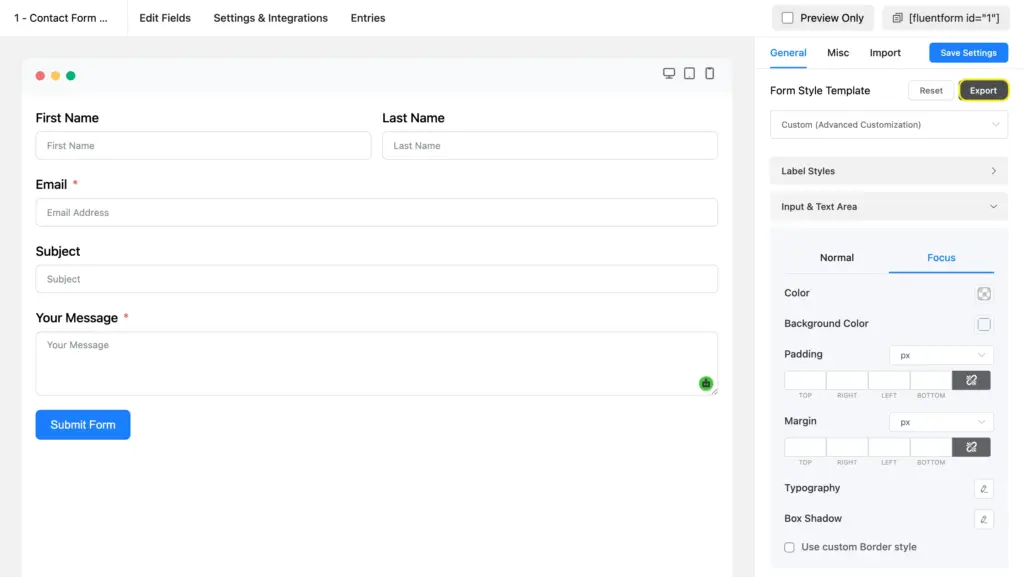
Task: Enable Use custom Border style
Action: 790,547
